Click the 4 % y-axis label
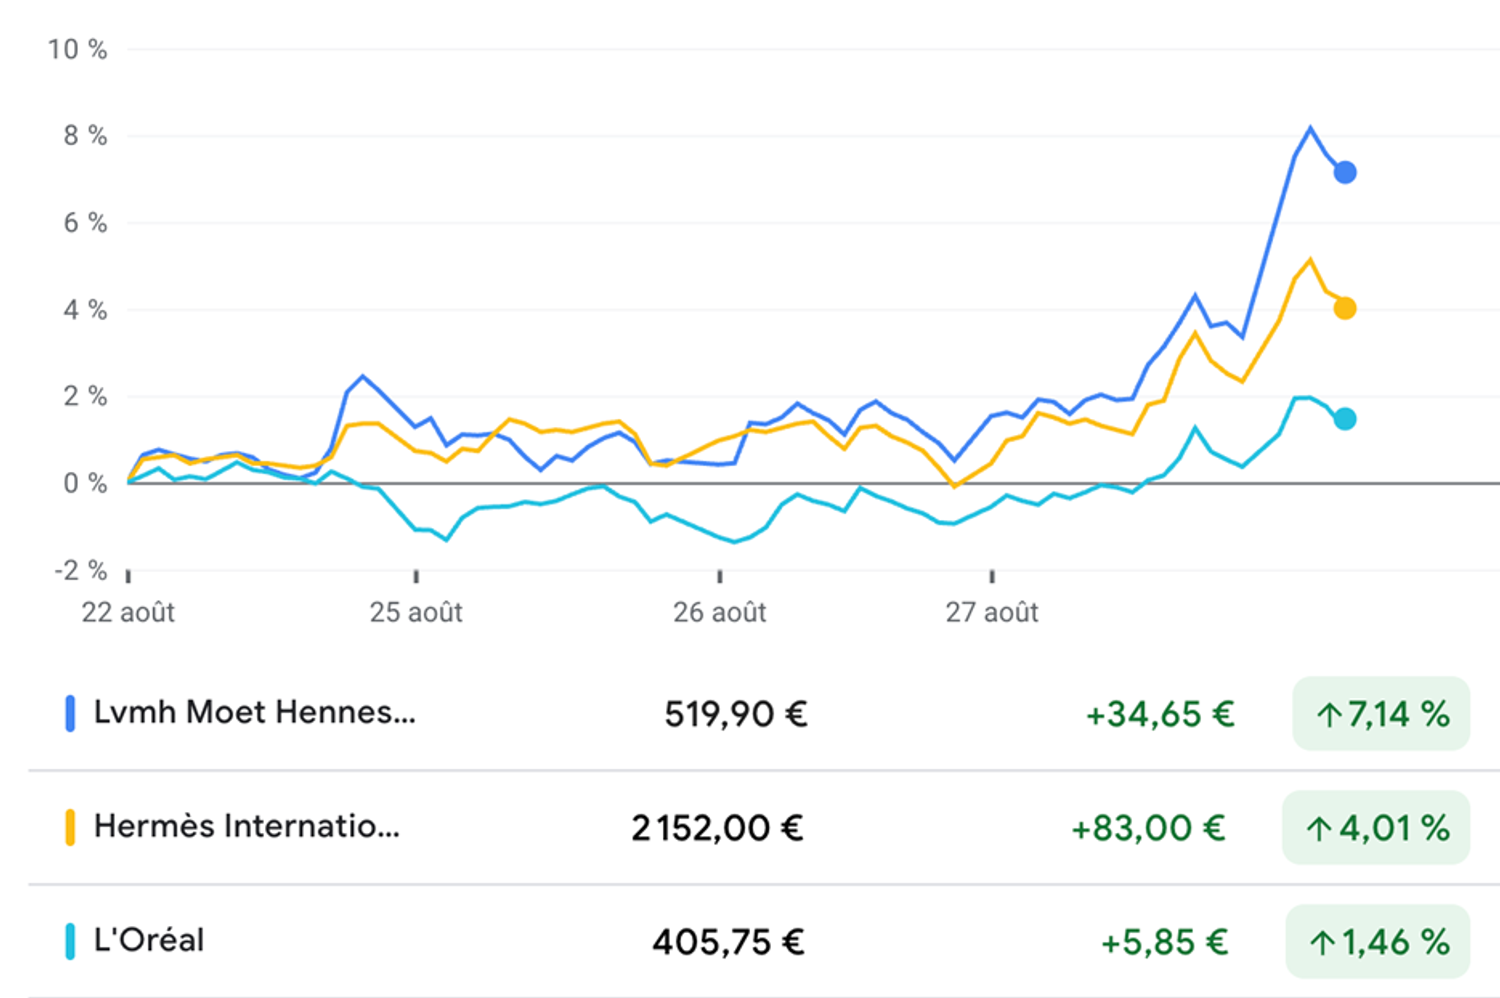1500x998 pixels. pos(85,310)
